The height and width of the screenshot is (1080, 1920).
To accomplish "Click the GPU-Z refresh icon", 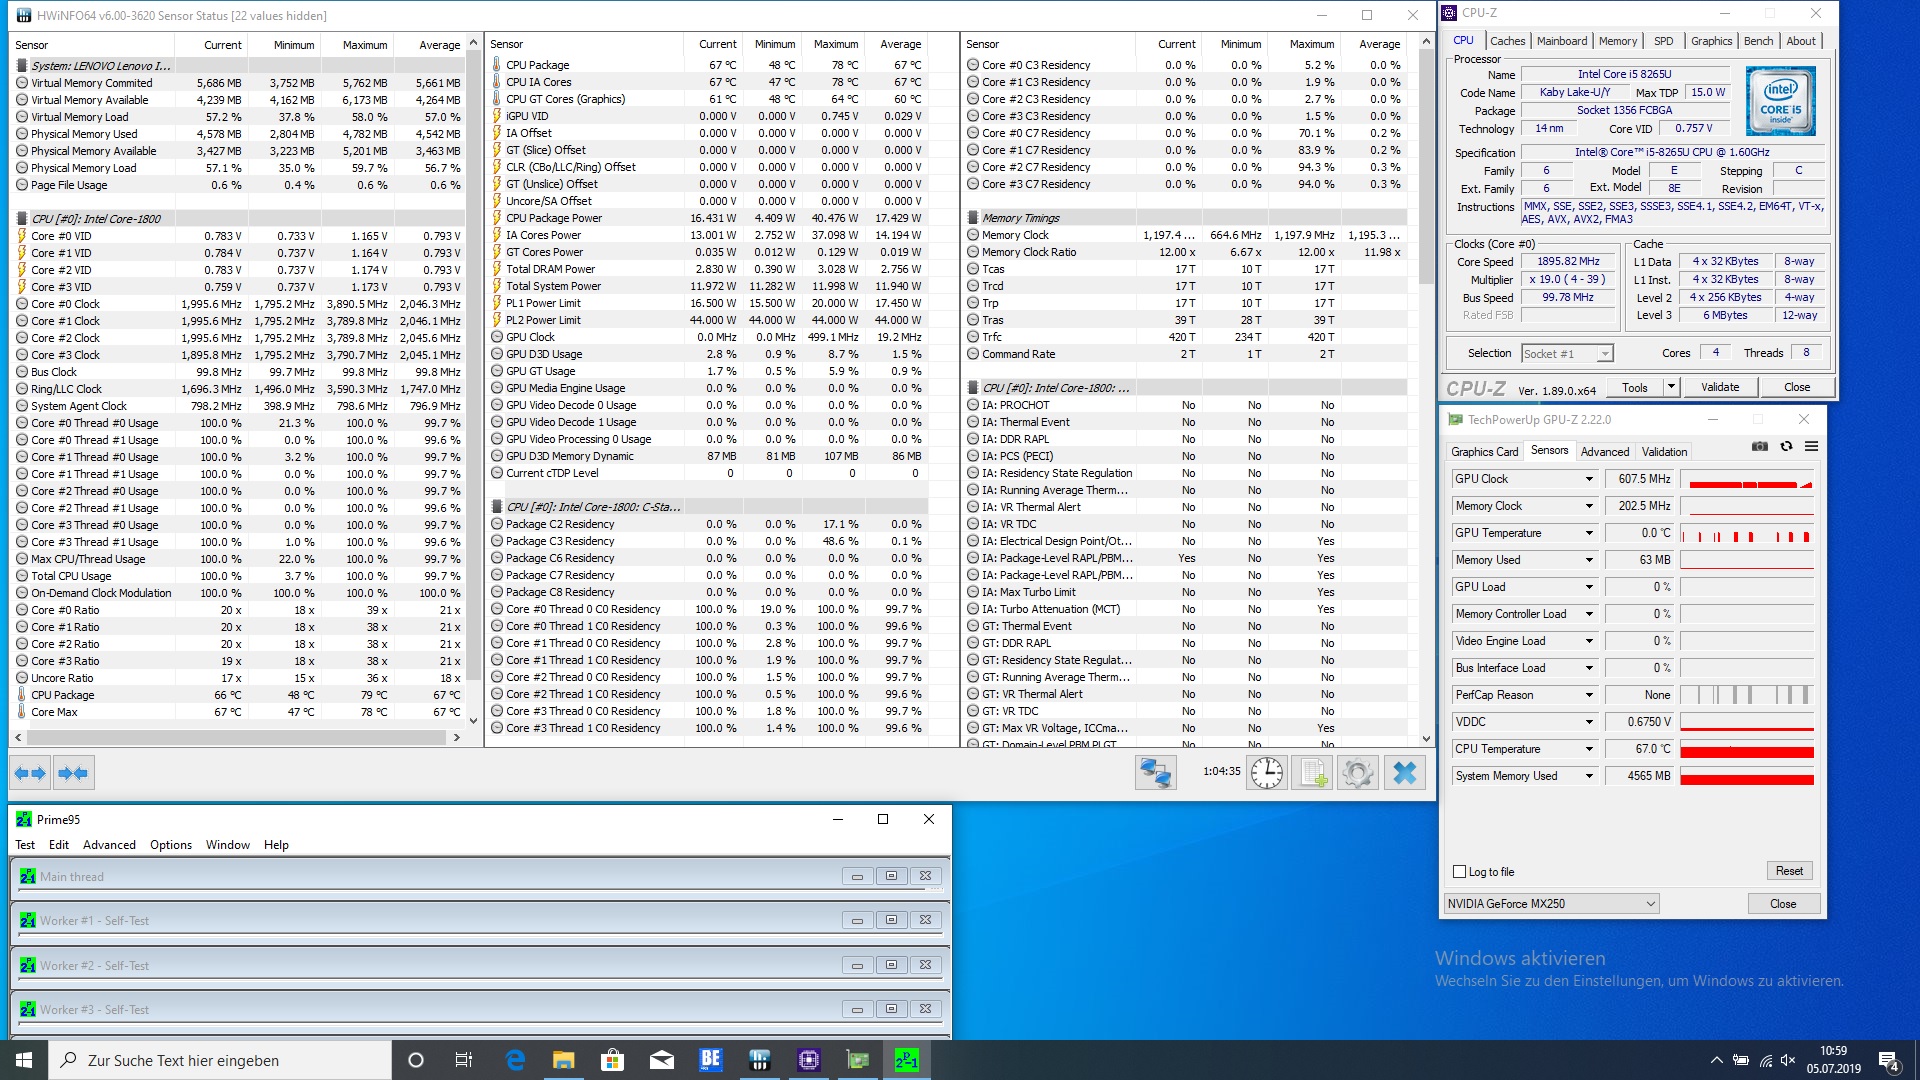I will point(1786,446).
